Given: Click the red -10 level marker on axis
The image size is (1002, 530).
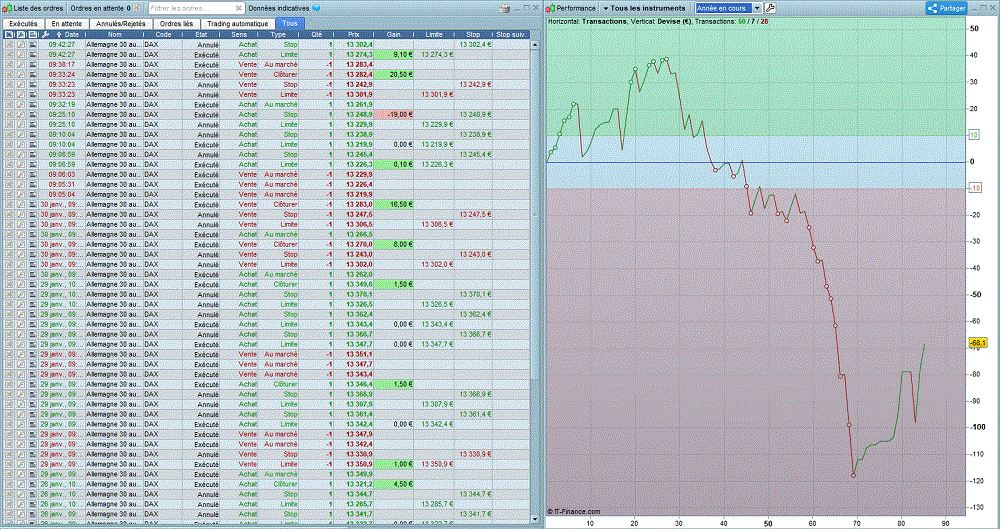Looking at the screenshot, I should coord(975,188).
